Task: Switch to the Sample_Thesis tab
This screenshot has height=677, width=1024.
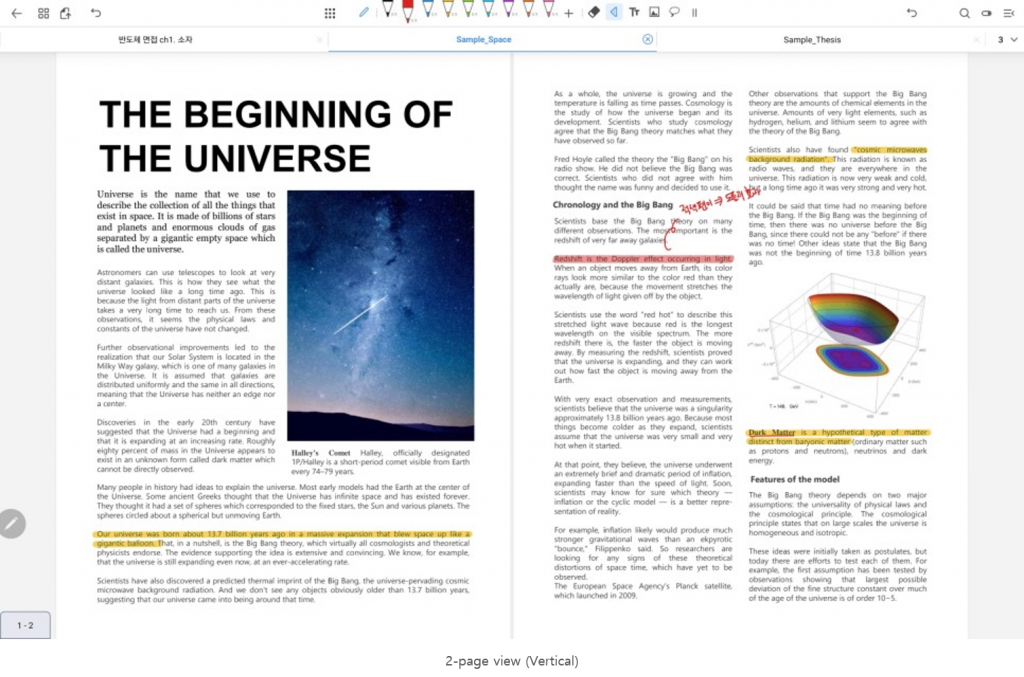Action: [812, 40]
